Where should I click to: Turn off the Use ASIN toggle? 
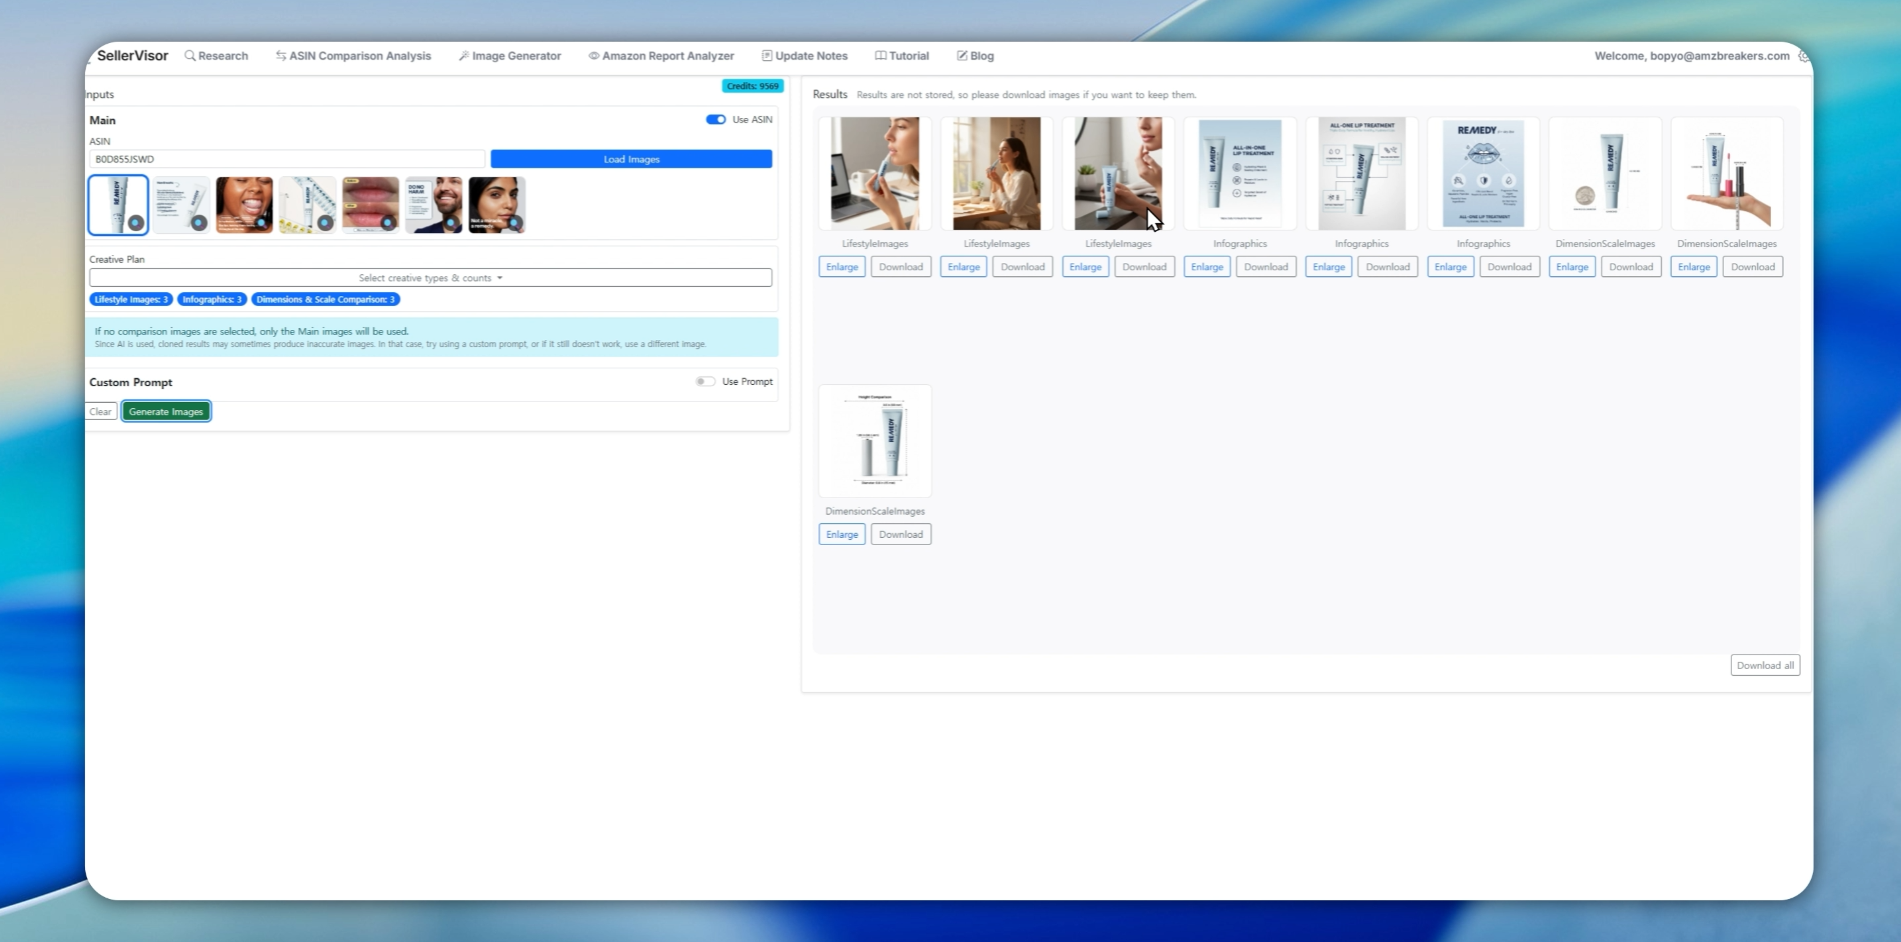pyautogui.click(x=716, y=120)
